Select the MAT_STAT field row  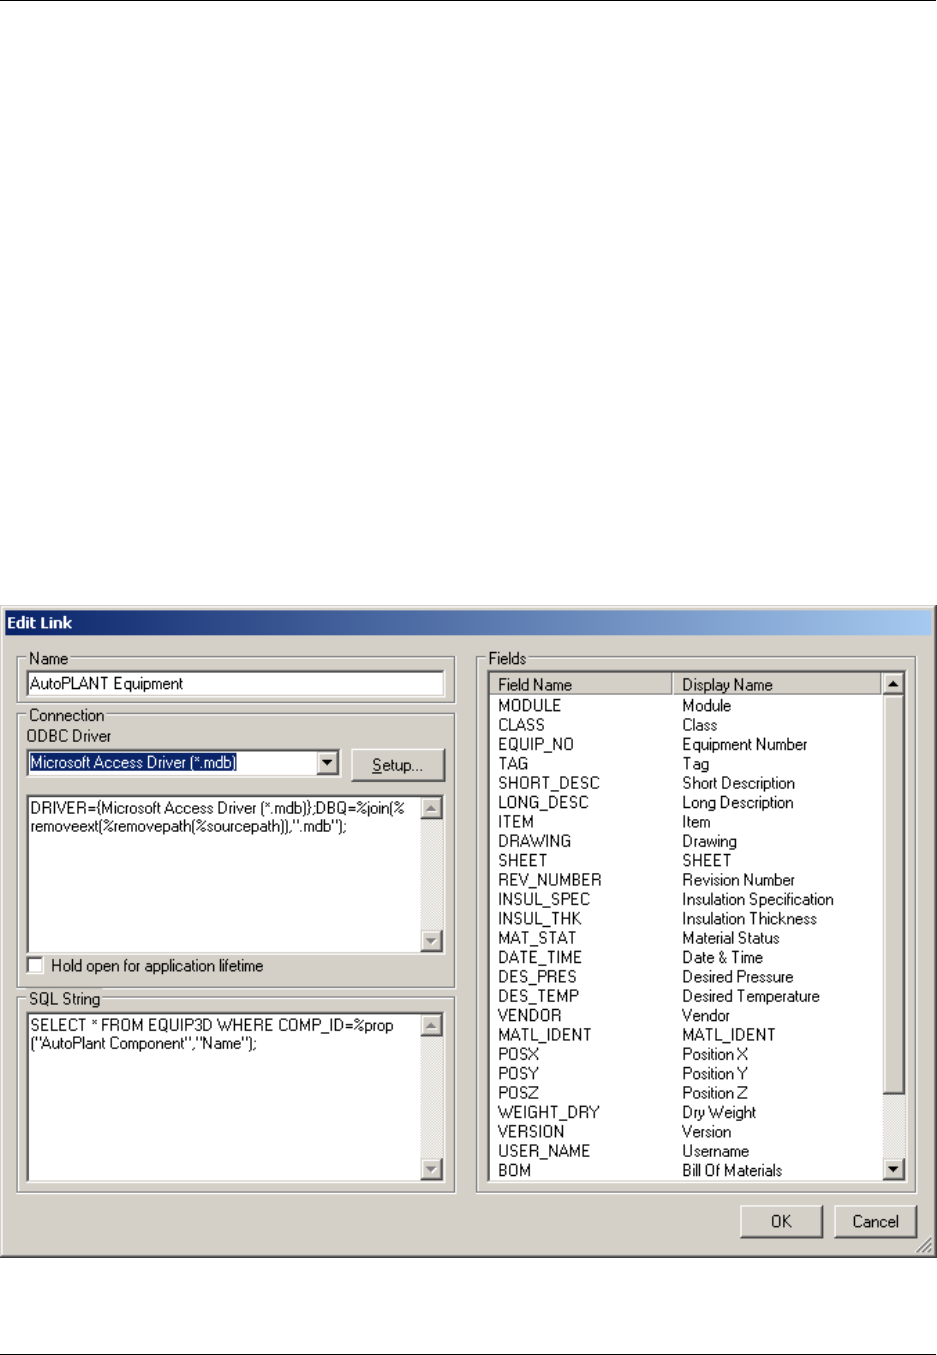[686, 938]
